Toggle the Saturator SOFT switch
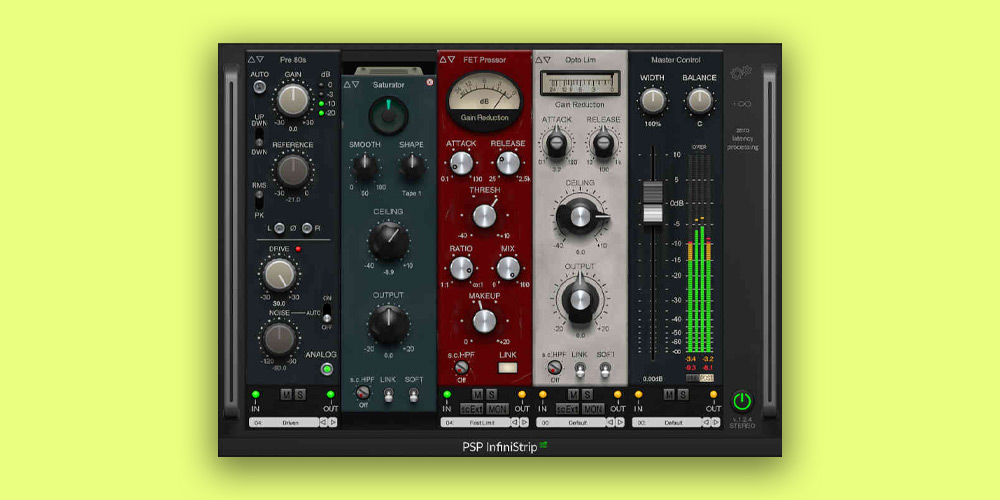Image resolution: width=1000 pixels, height=500 pixels. point(414,393)
